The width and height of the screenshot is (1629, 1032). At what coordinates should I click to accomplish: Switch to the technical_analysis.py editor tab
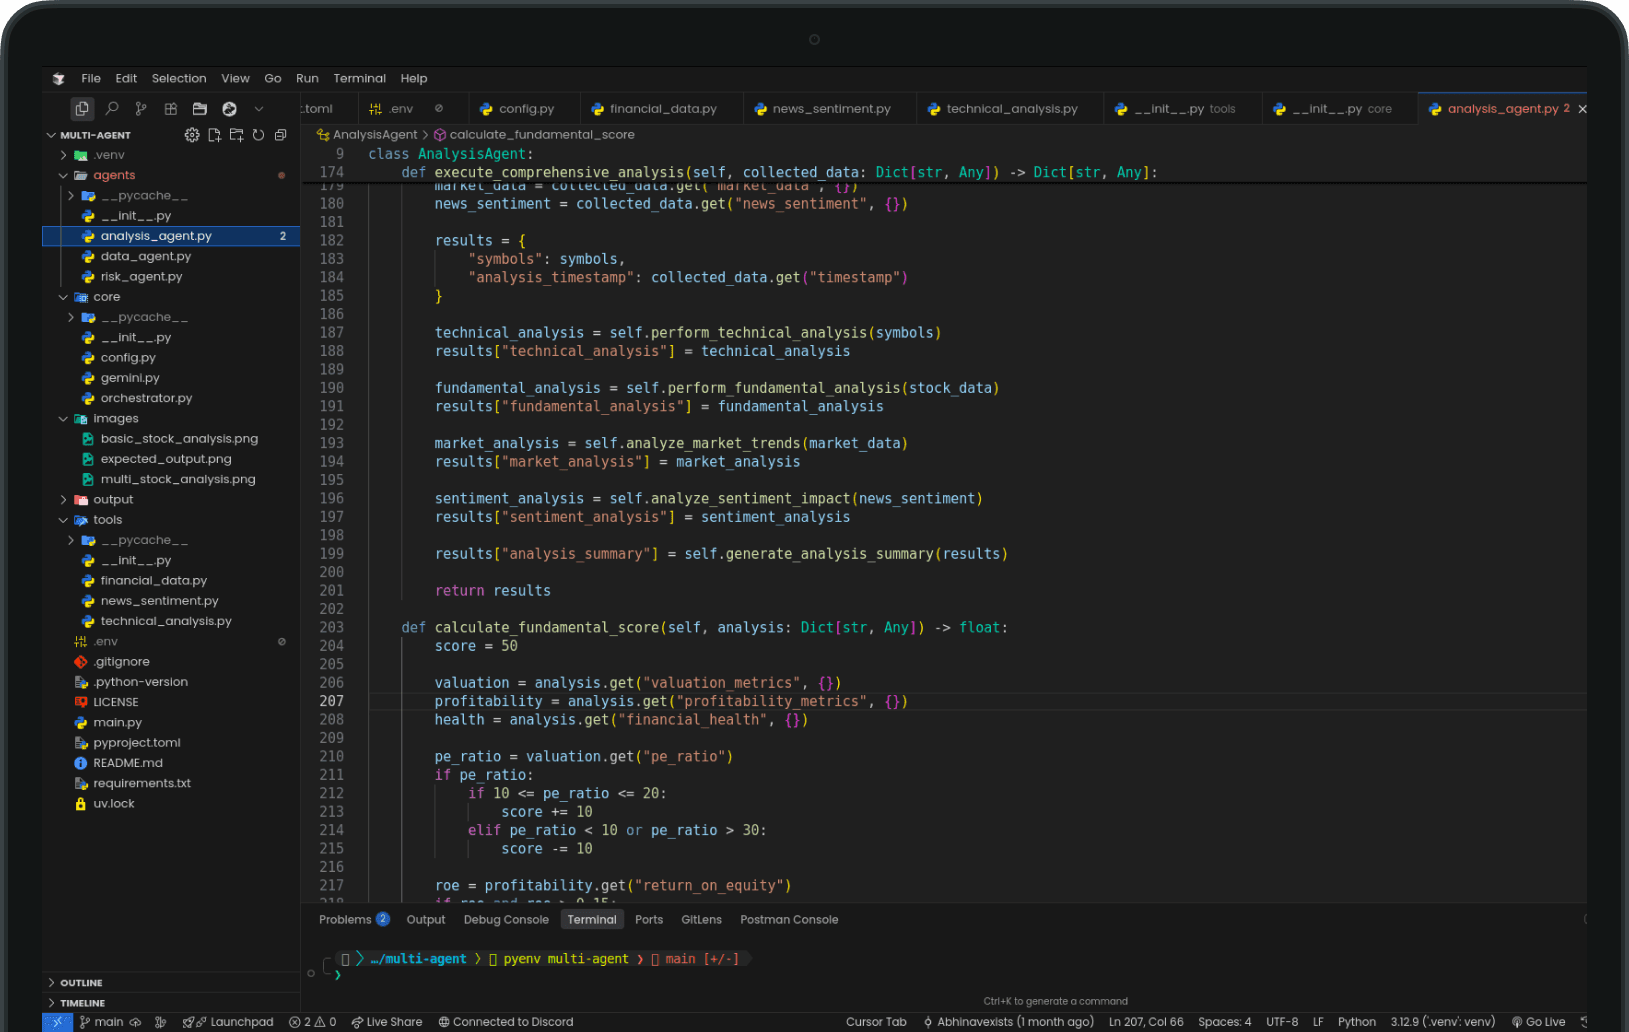1011,109
